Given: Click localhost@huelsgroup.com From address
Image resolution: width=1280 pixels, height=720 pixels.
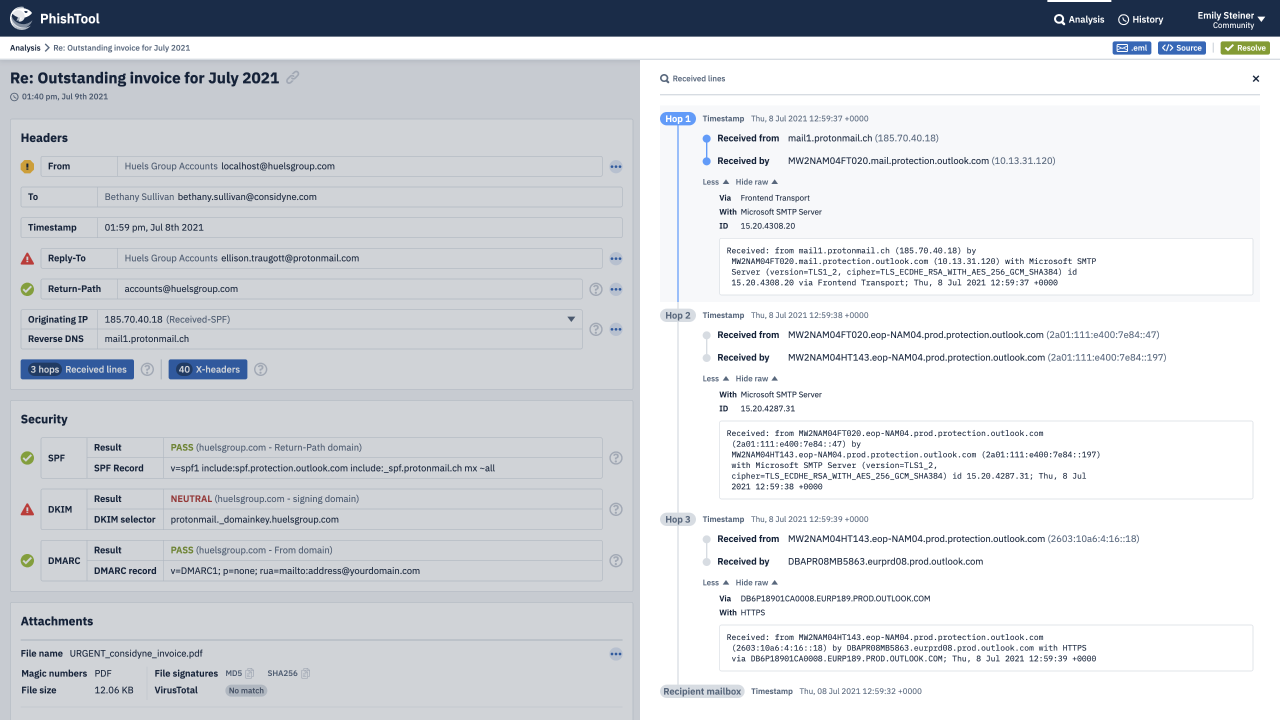Looking at the screenshot, I should pos(278,166).
